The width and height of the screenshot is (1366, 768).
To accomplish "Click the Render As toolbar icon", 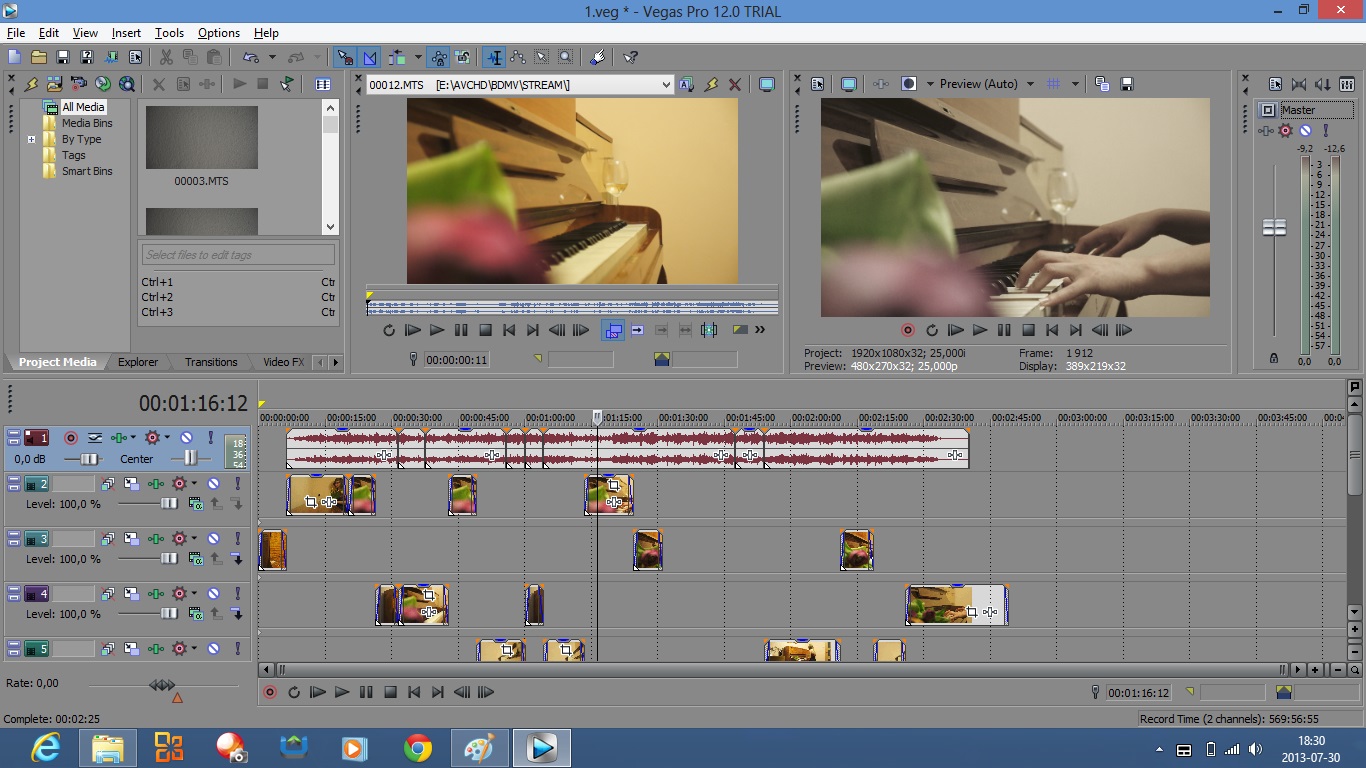I will (111, 57).
